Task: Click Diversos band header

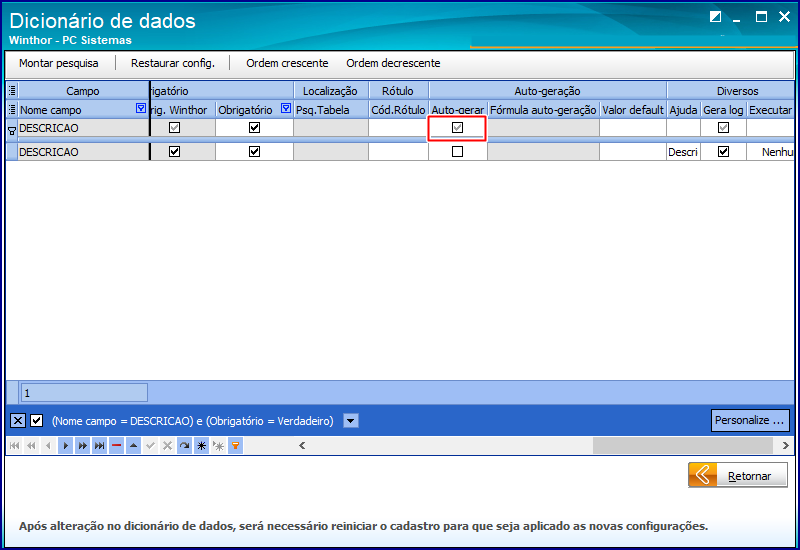Action: [x=731, y=91]
